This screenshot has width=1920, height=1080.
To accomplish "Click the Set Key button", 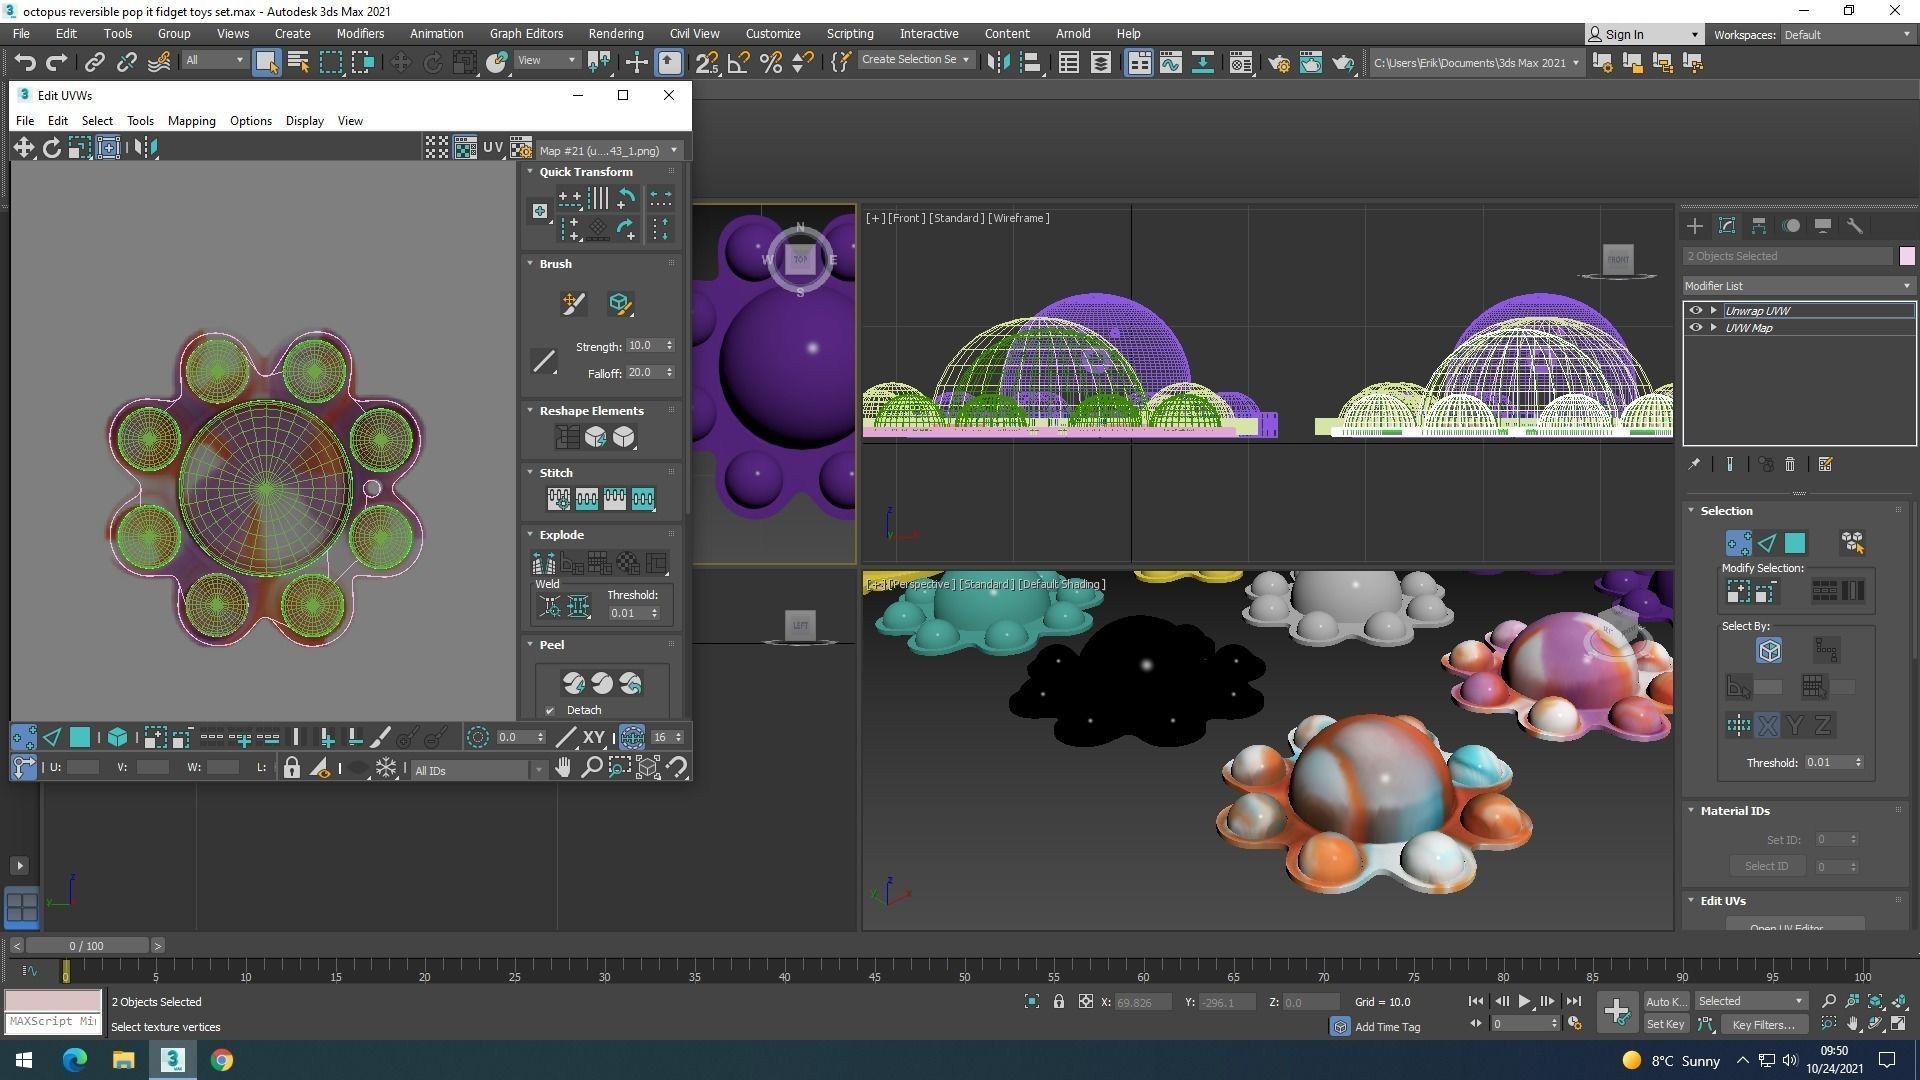I will (x=1665, y=1024).
